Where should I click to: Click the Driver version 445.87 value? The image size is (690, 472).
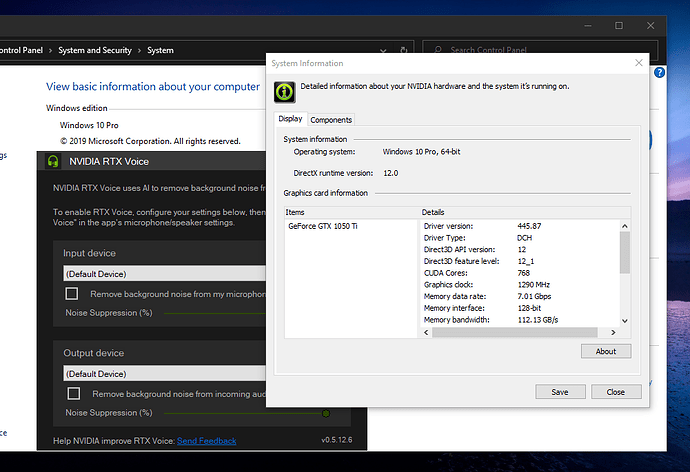point(529,226)
